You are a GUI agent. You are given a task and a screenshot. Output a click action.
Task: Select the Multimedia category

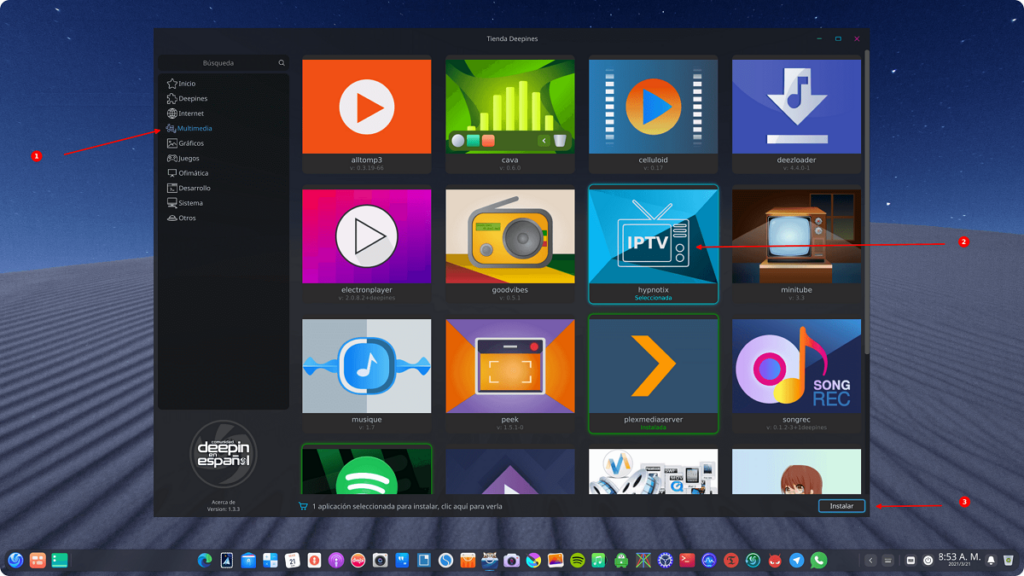[189, 129]
